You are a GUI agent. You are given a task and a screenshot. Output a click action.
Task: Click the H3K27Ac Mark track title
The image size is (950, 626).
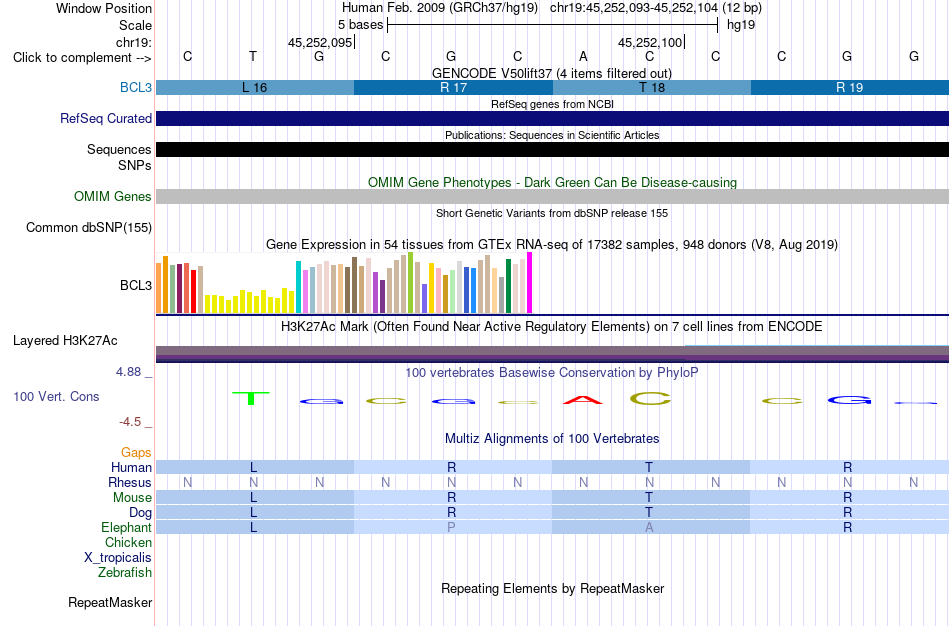552,327
